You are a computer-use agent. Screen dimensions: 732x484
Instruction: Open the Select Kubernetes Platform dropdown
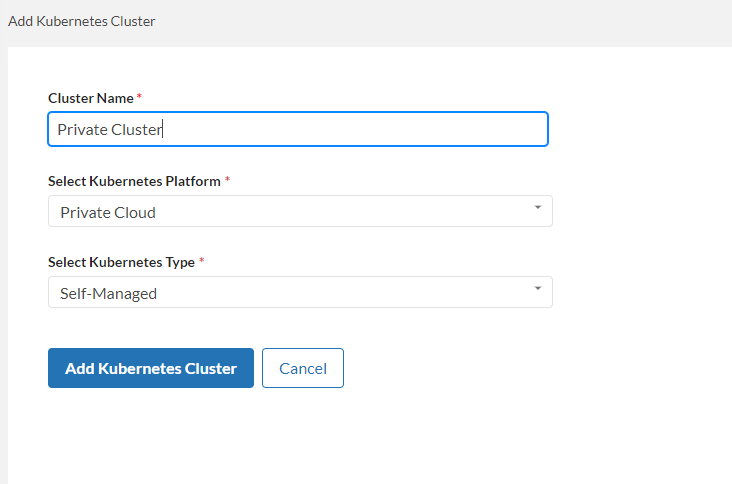click(300, 211)
